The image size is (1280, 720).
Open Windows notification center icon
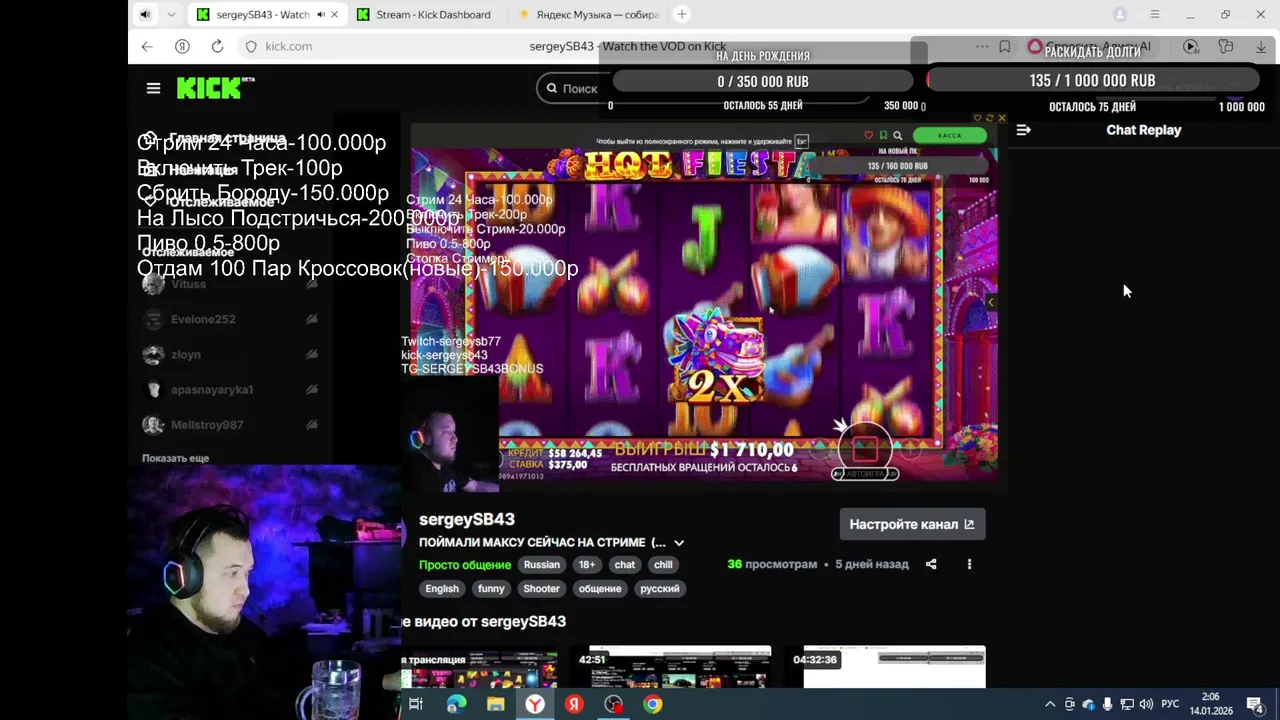[1255, 704]
